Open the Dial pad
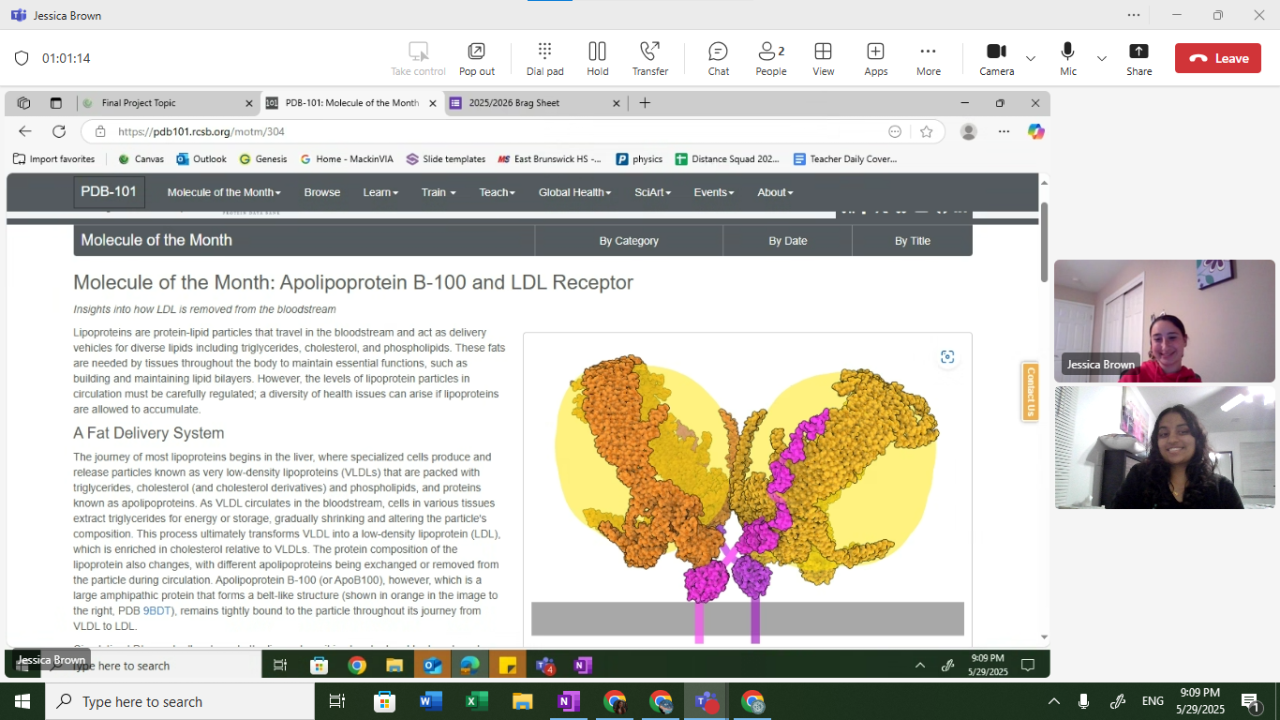1280x720 pixels. (544, 58)
